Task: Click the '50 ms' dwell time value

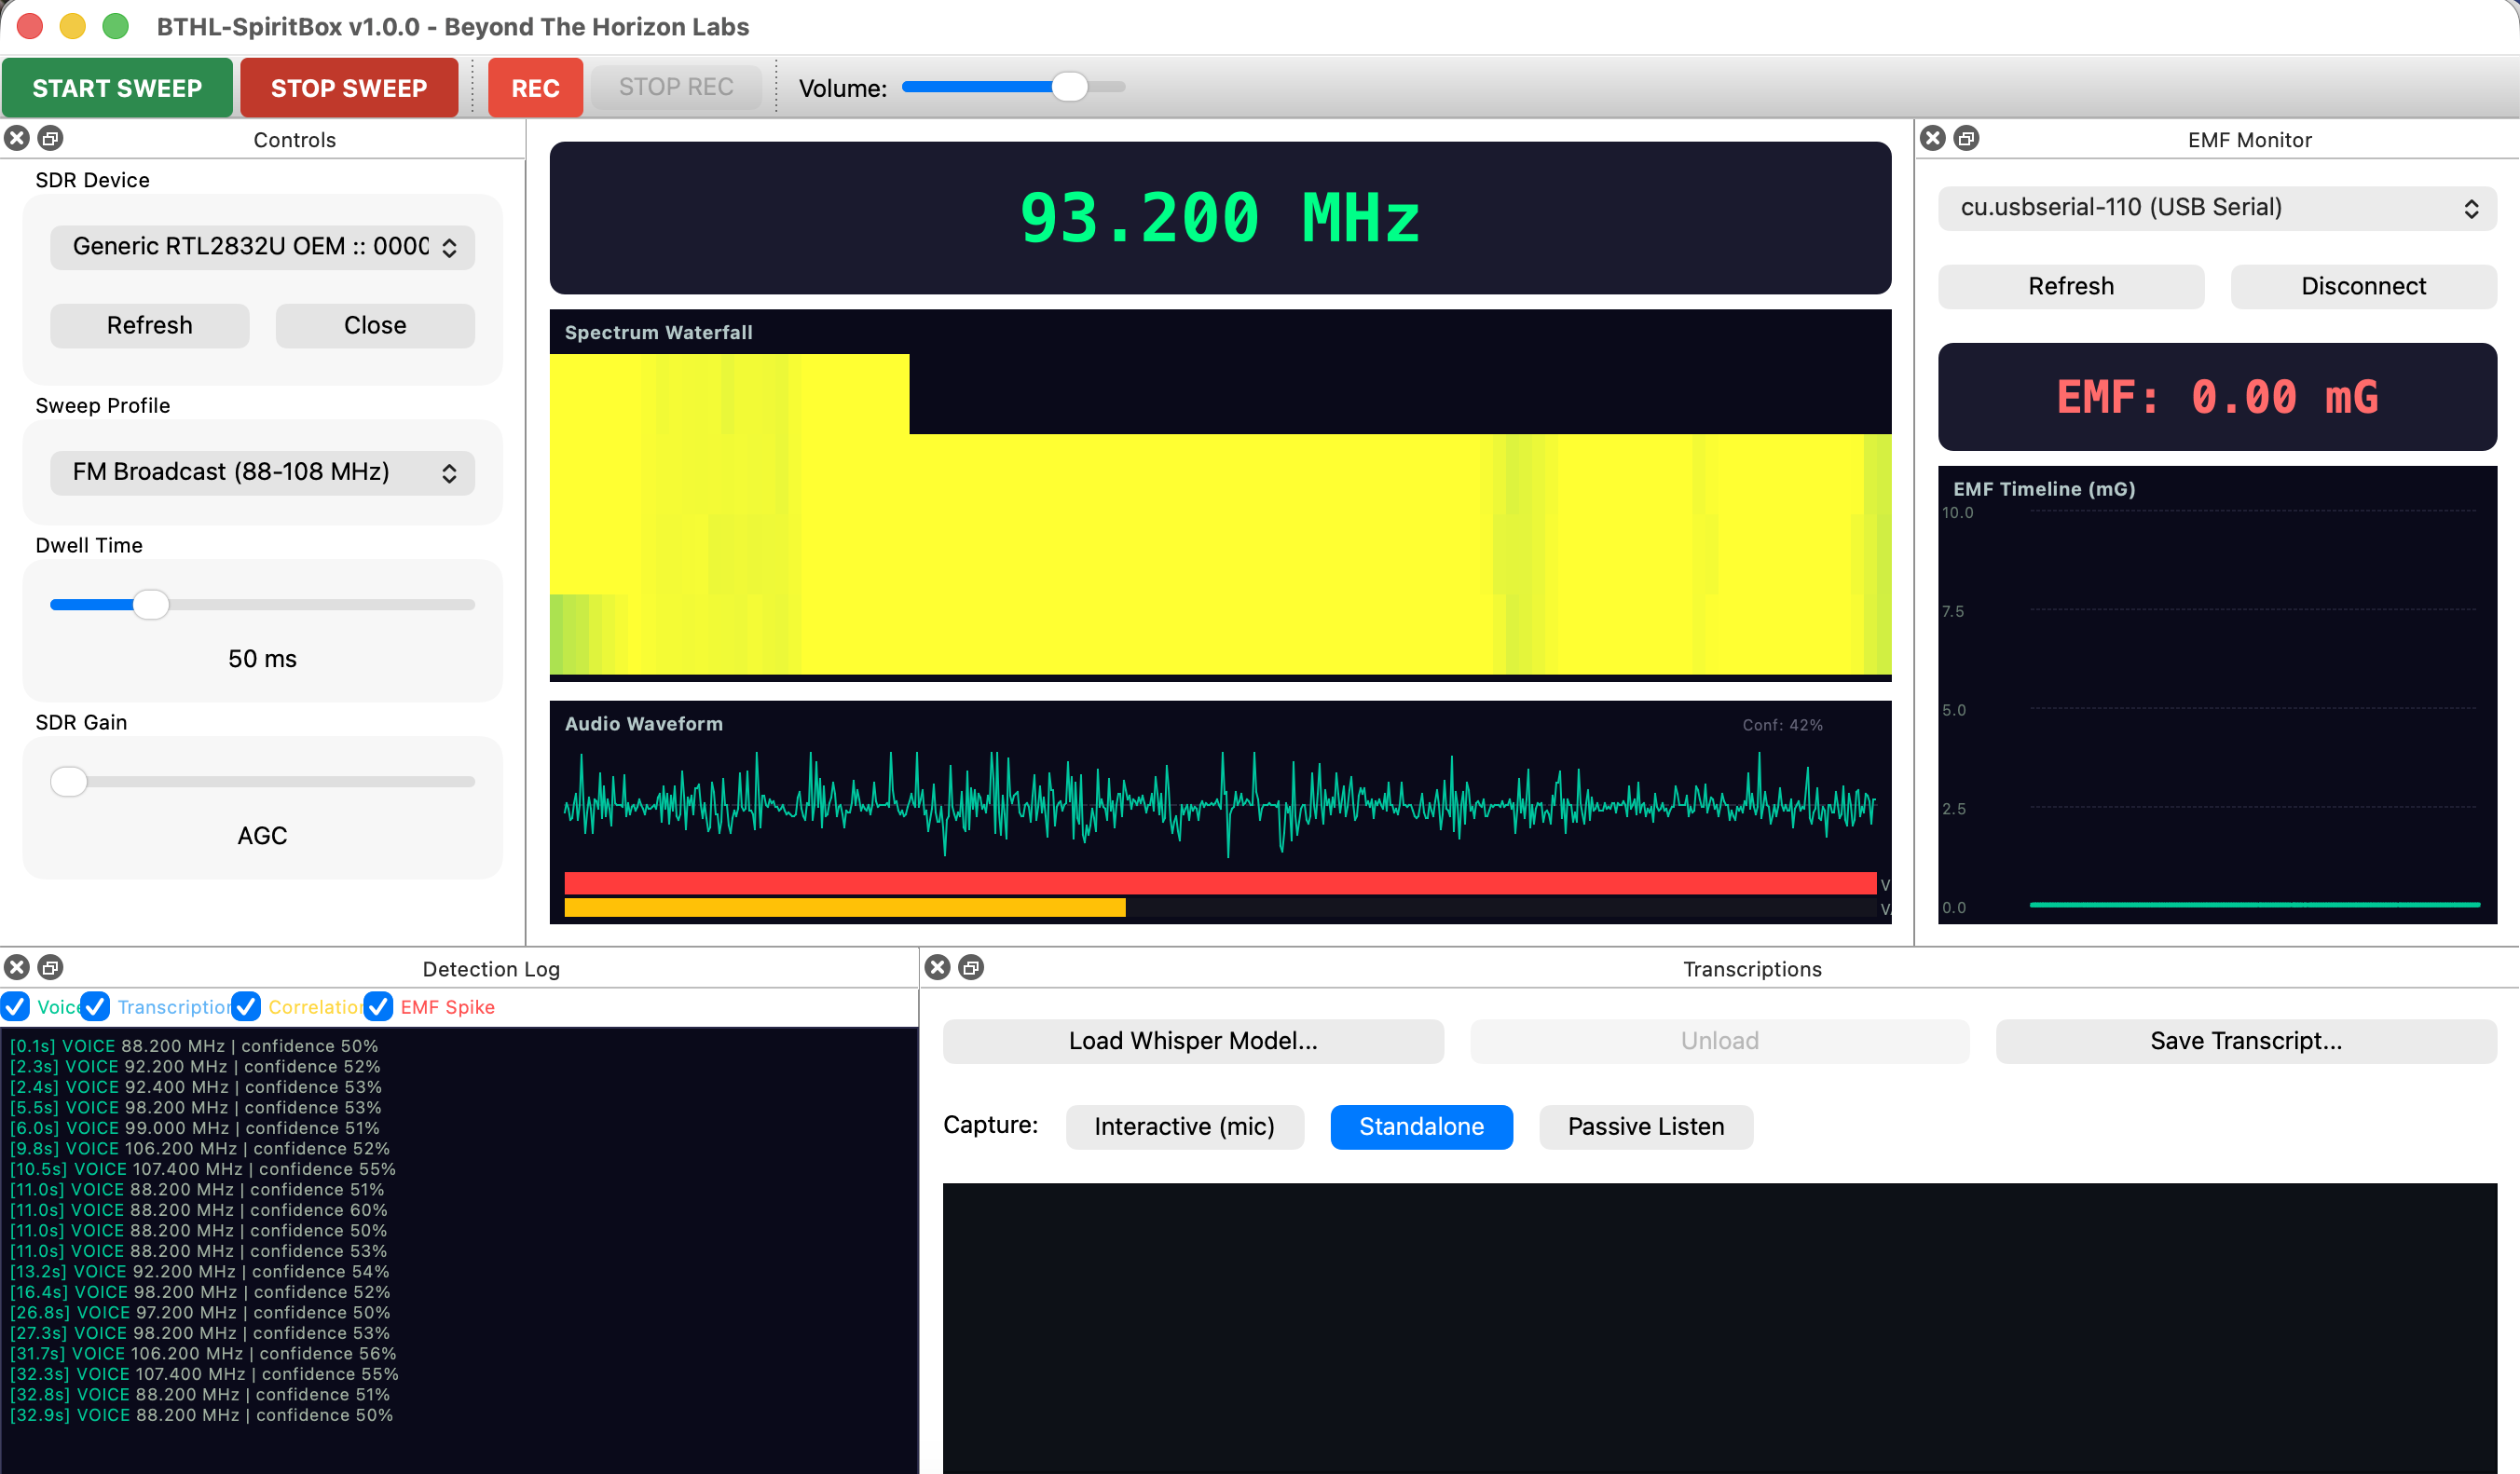Action: (x=263, y=659)
